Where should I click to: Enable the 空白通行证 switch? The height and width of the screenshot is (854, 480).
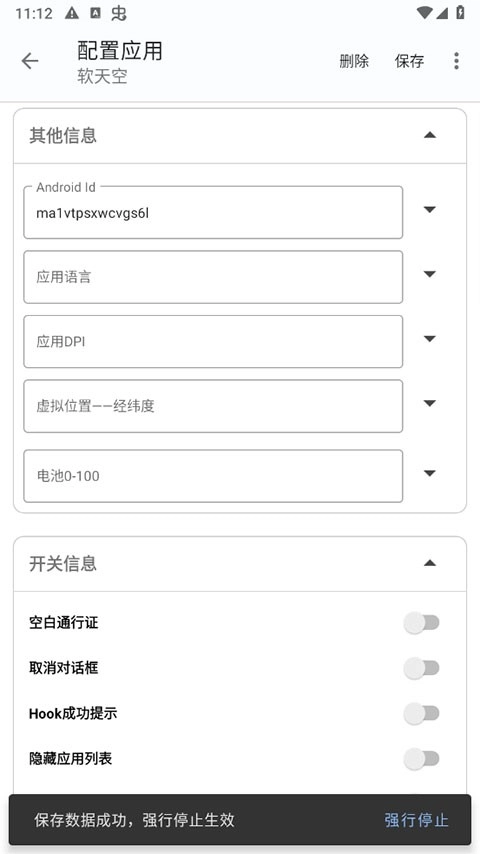pyautogui.click(x=421, y=623)
